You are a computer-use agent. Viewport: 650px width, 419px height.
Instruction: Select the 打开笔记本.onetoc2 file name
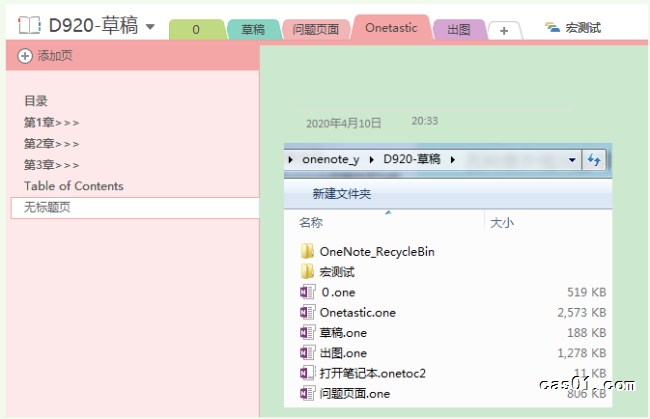pos(373,373)
